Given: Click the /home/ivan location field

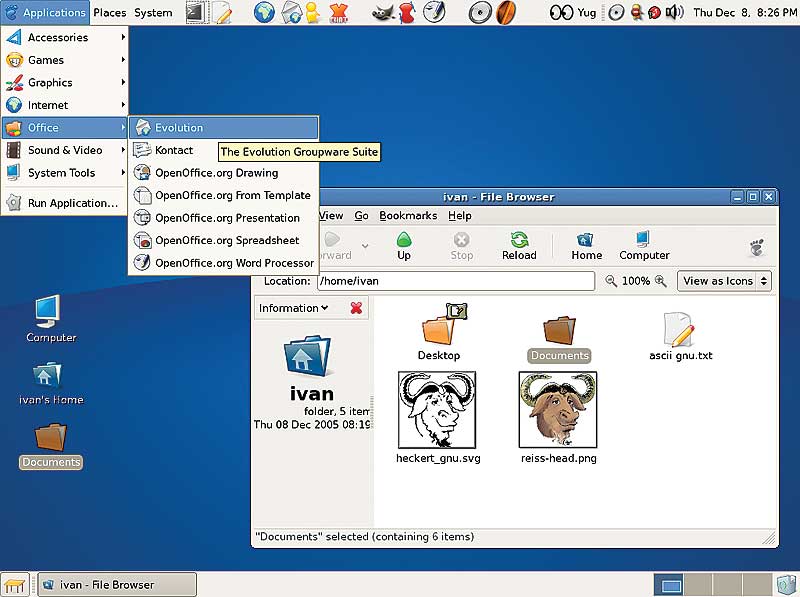Looking at the screenshot, I should 456,281.
